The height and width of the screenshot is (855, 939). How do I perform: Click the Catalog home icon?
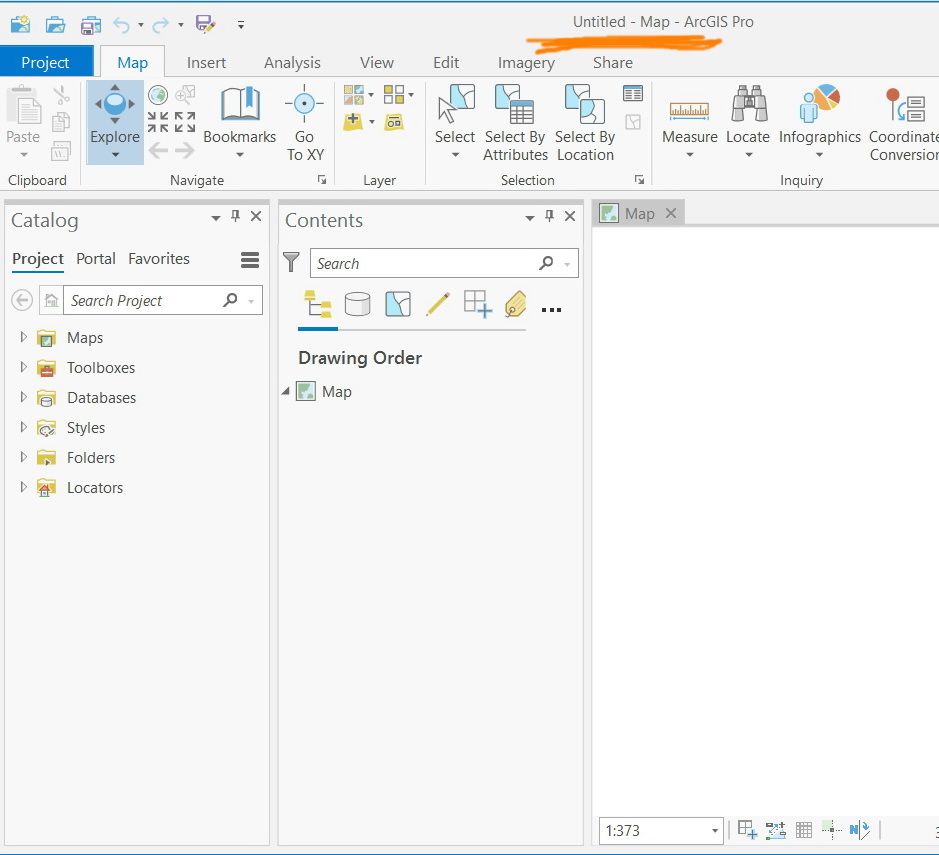(x=52, y=300)
